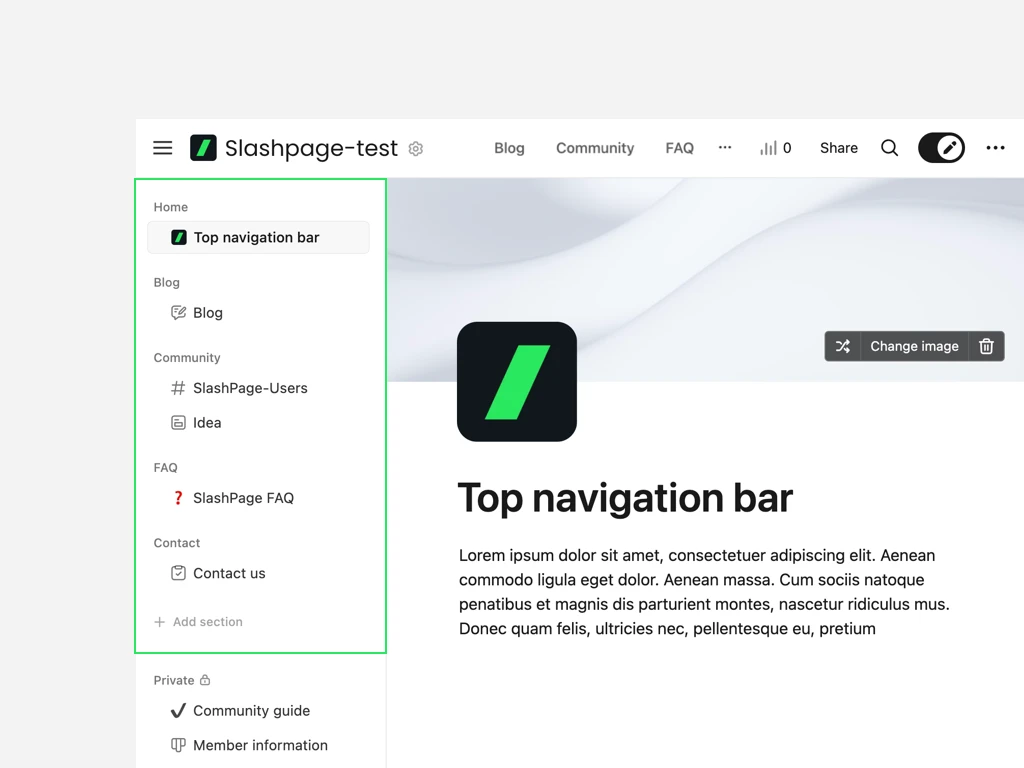Delete cover image with trash icon

coord(986,346)
